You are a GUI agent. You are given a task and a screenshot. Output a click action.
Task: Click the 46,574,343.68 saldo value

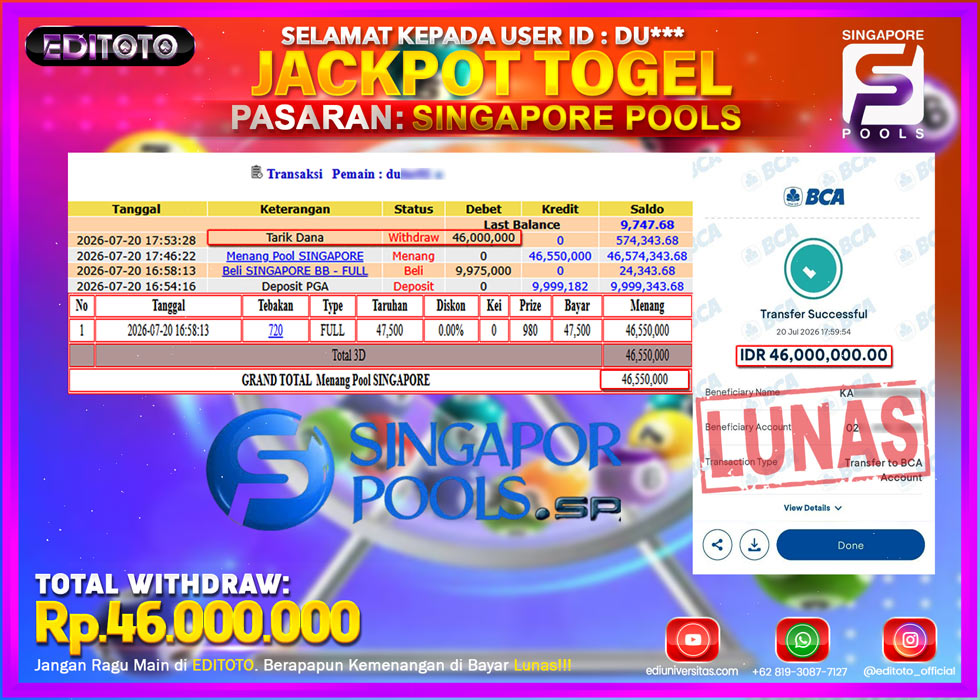647,256
